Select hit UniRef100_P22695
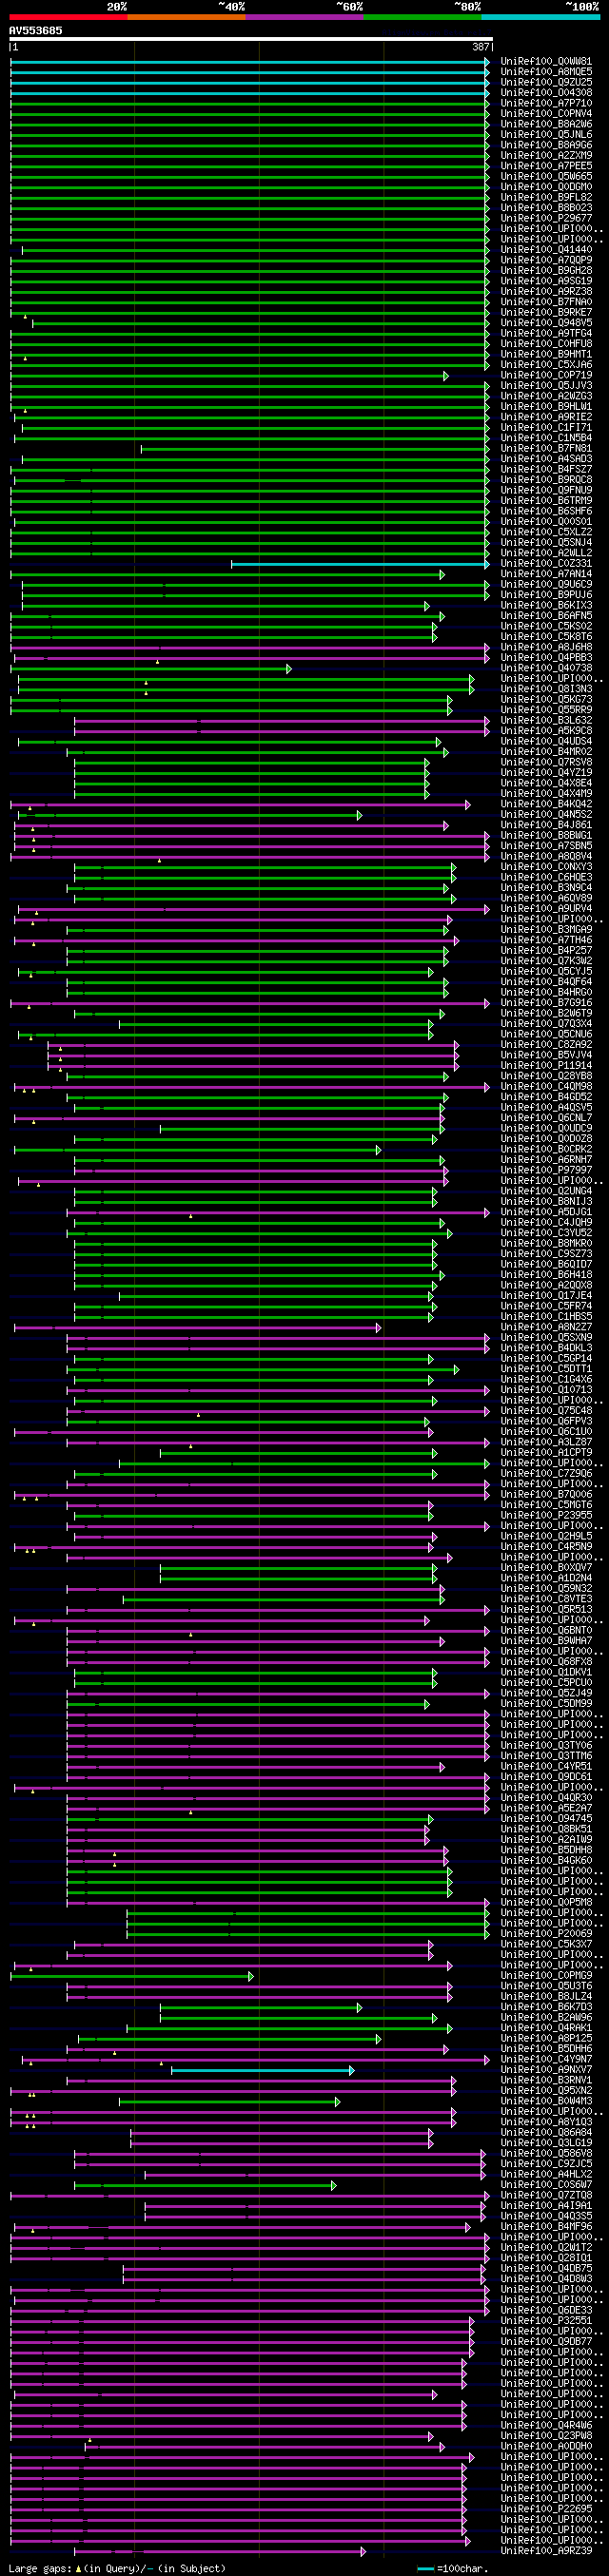The image size is (609, 2576). pyautogui.click(x=546, y=2508)
